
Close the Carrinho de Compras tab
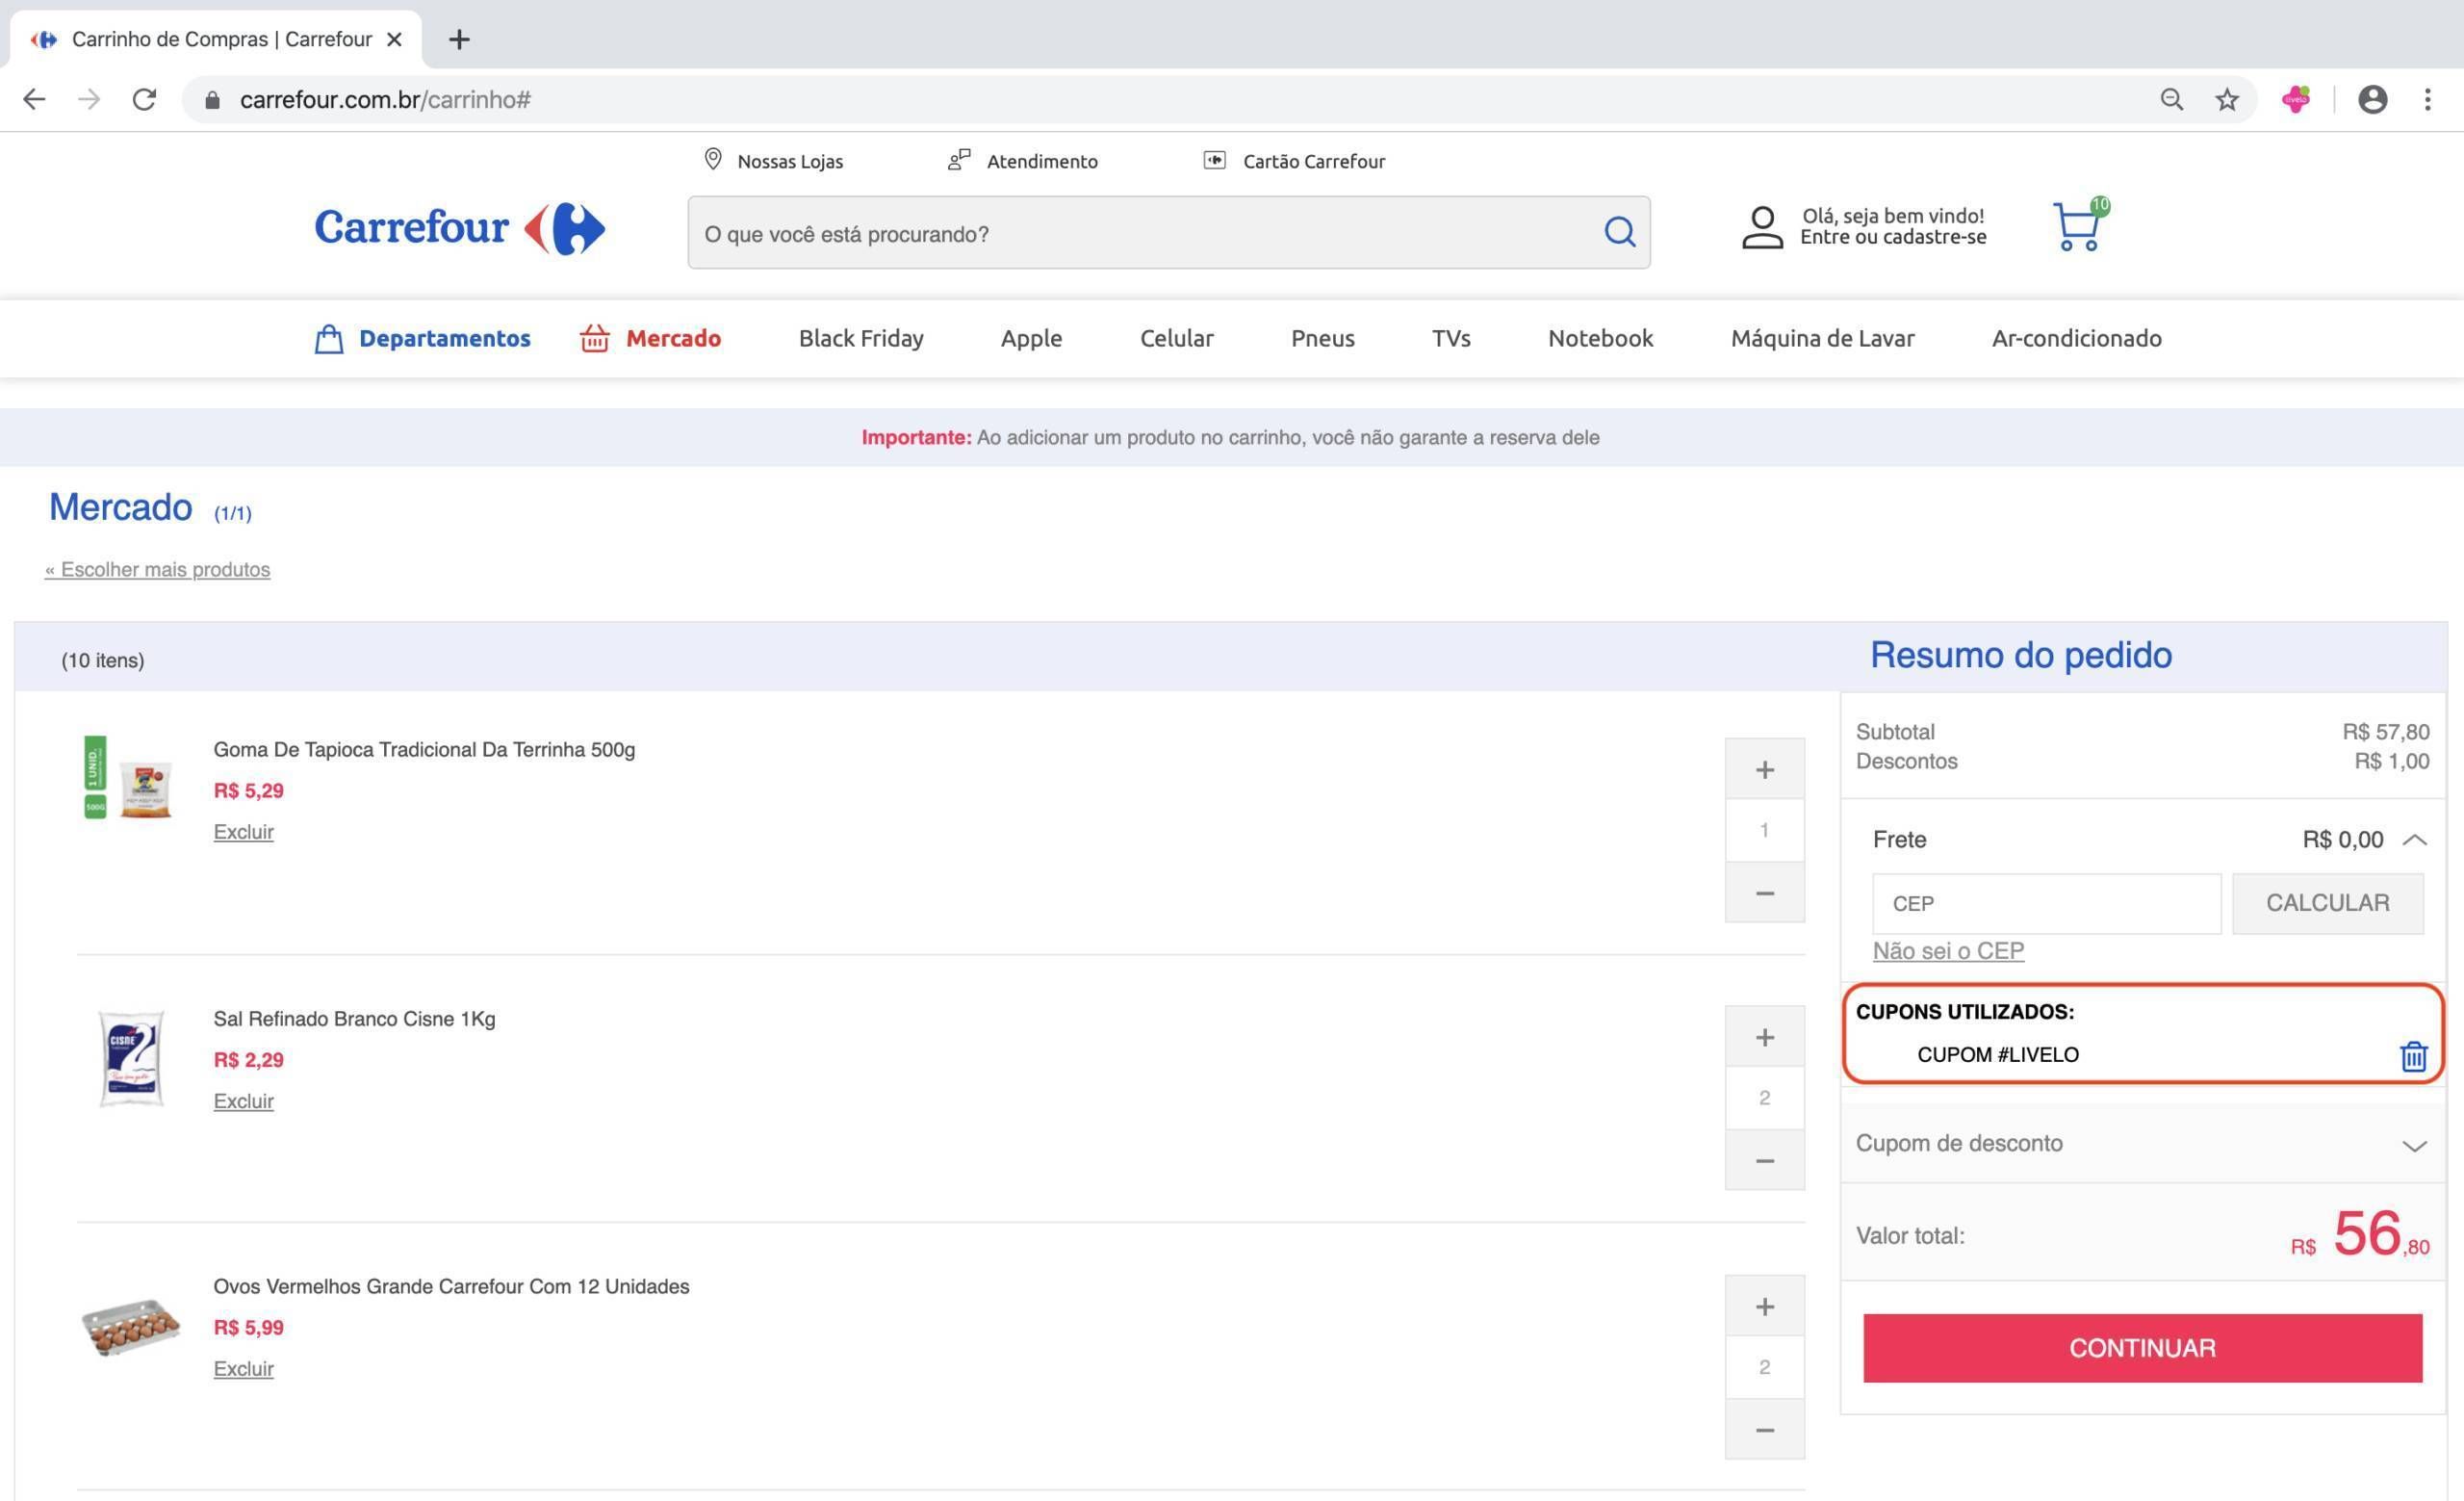coord(395,39)
